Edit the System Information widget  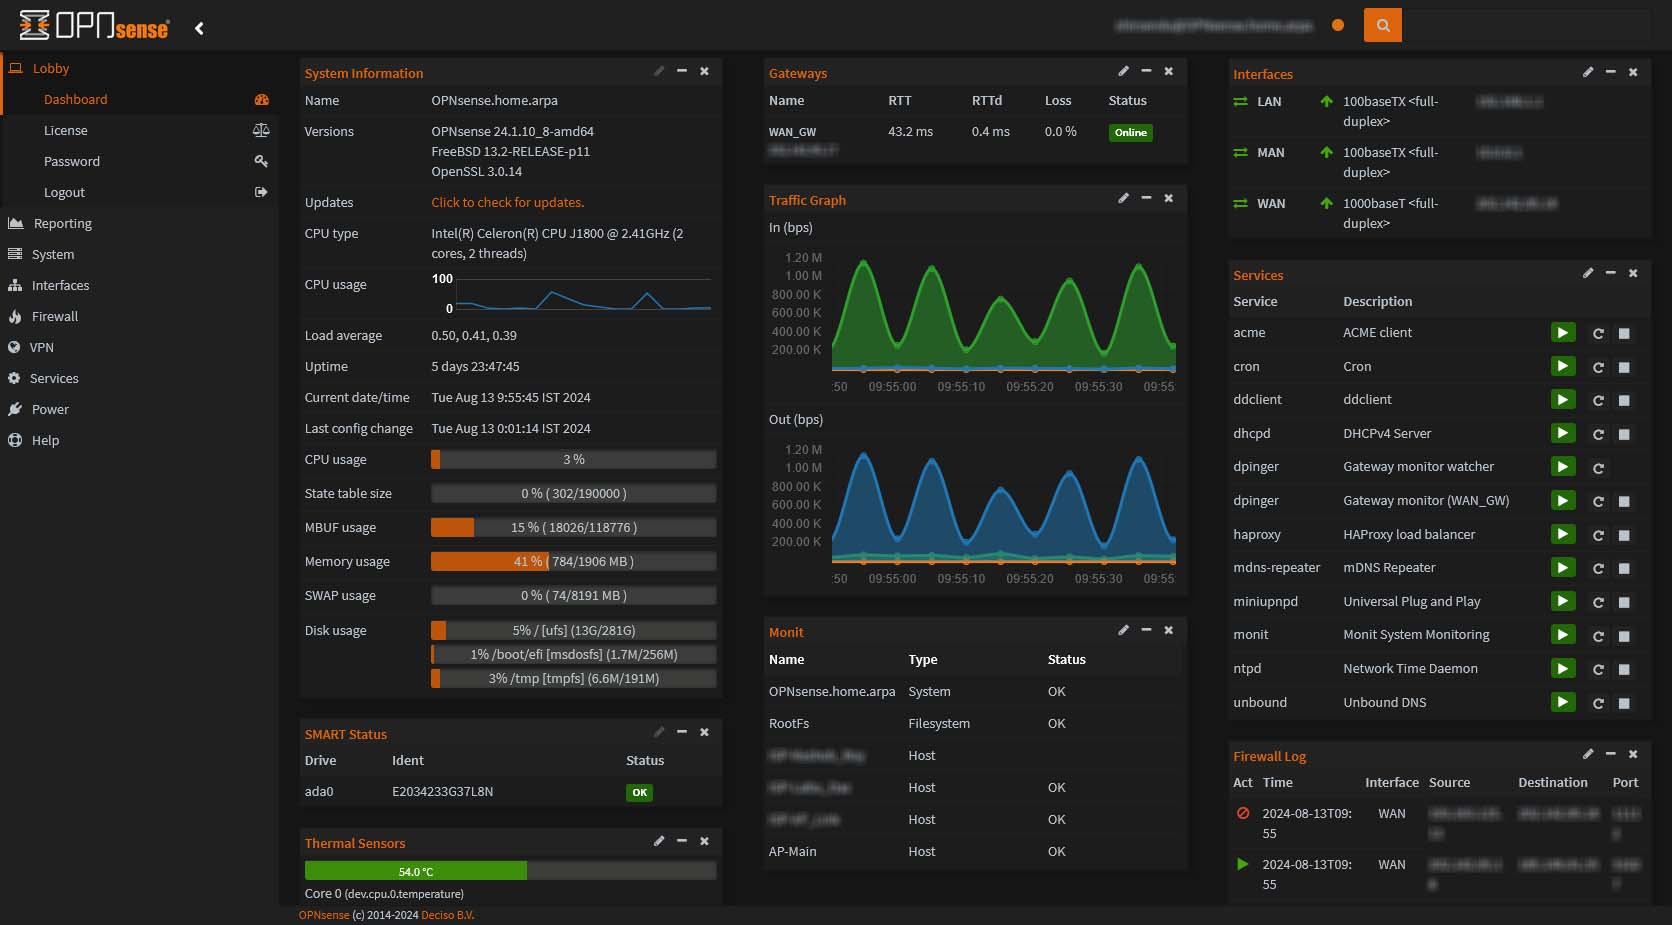[x=659, y=71]
